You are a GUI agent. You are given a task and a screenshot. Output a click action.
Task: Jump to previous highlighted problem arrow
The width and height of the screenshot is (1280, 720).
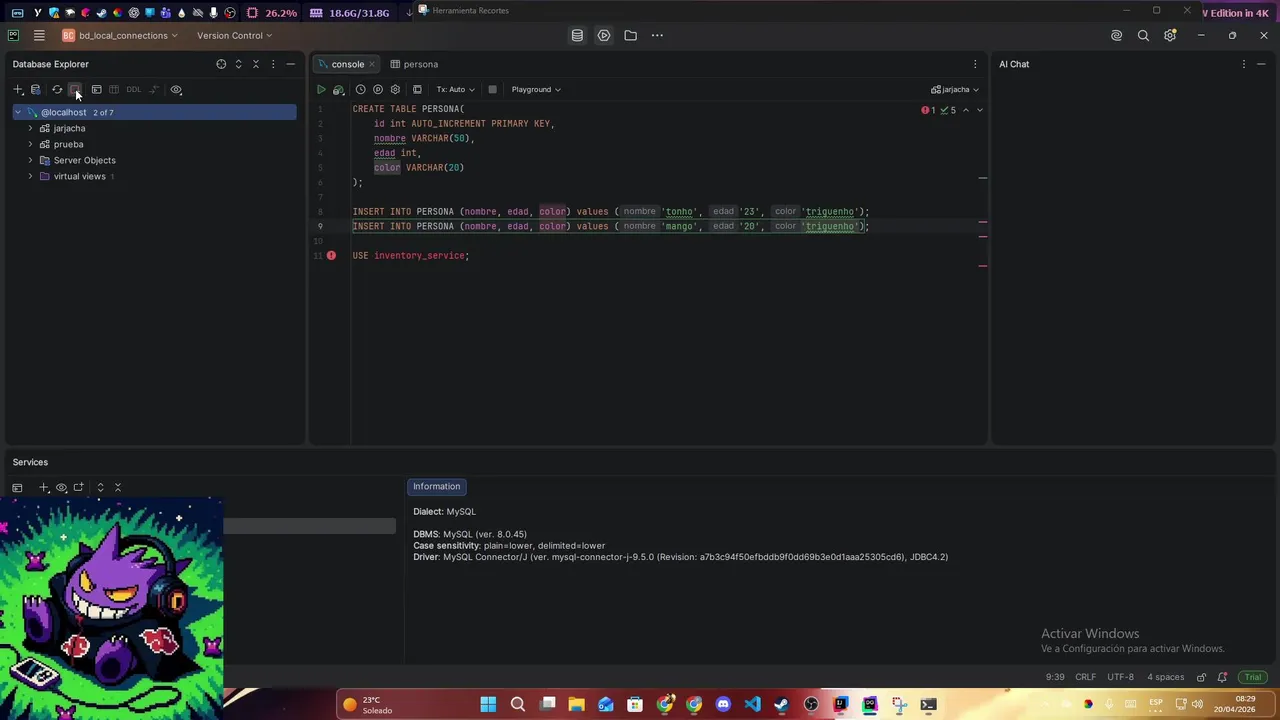pos(966,110)
